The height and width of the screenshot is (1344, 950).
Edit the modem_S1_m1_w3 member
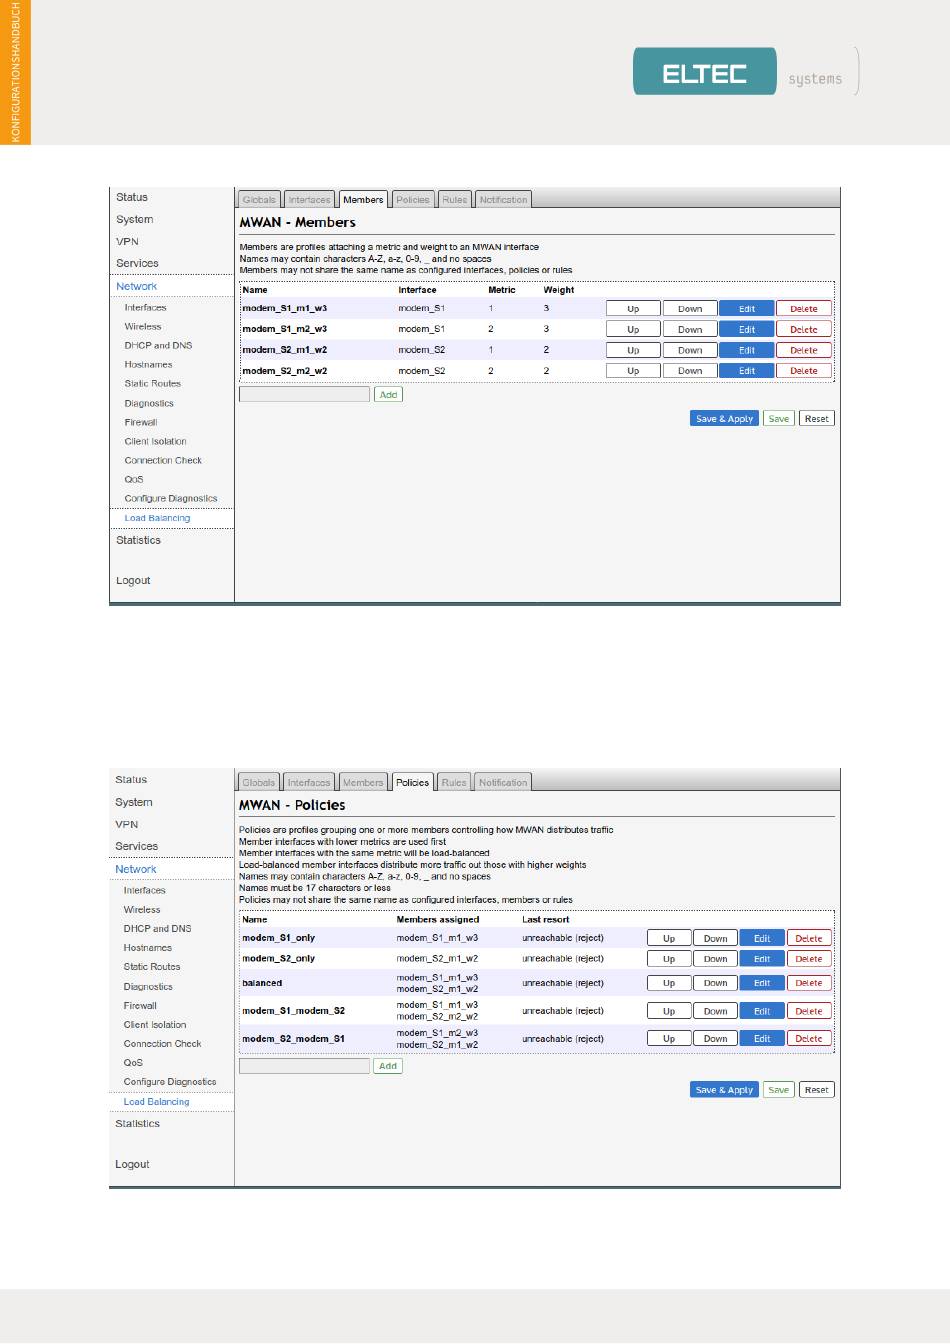click(x=746, y=309)
